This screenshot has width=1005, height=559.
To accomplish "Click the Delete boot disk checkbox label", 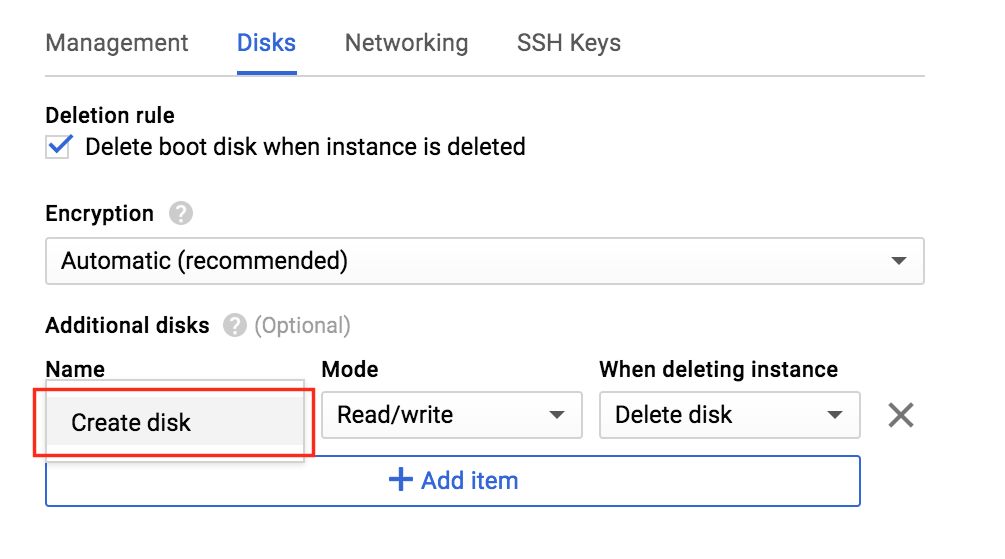I will click(x=305, y=147).
